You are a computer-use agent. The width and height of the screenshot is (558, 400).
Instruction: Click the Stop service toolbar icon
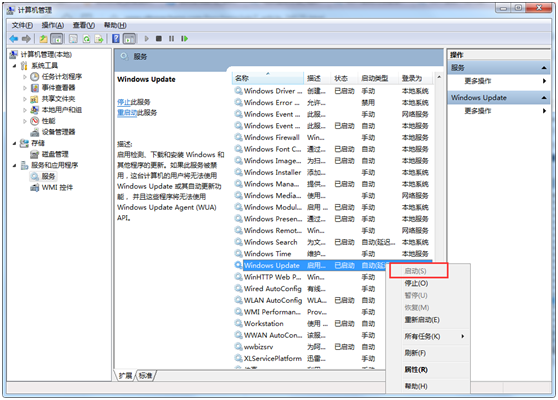coord(159,38)
